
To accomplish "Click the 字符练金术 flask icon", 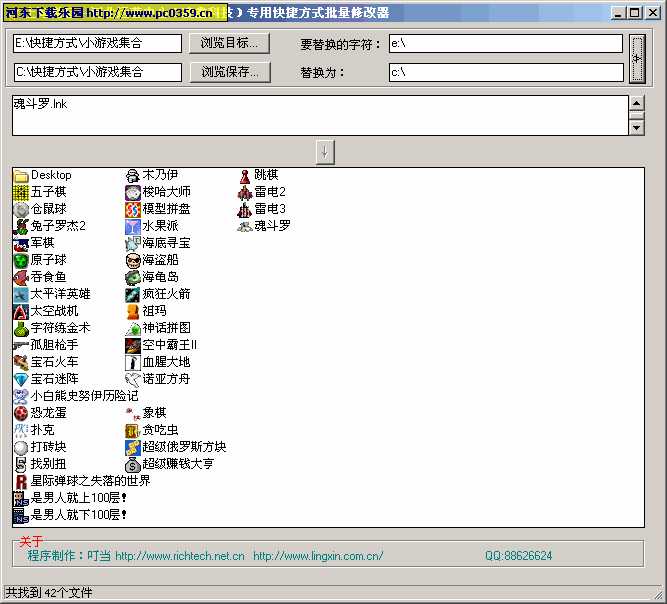I will click(x=21, y=328).
